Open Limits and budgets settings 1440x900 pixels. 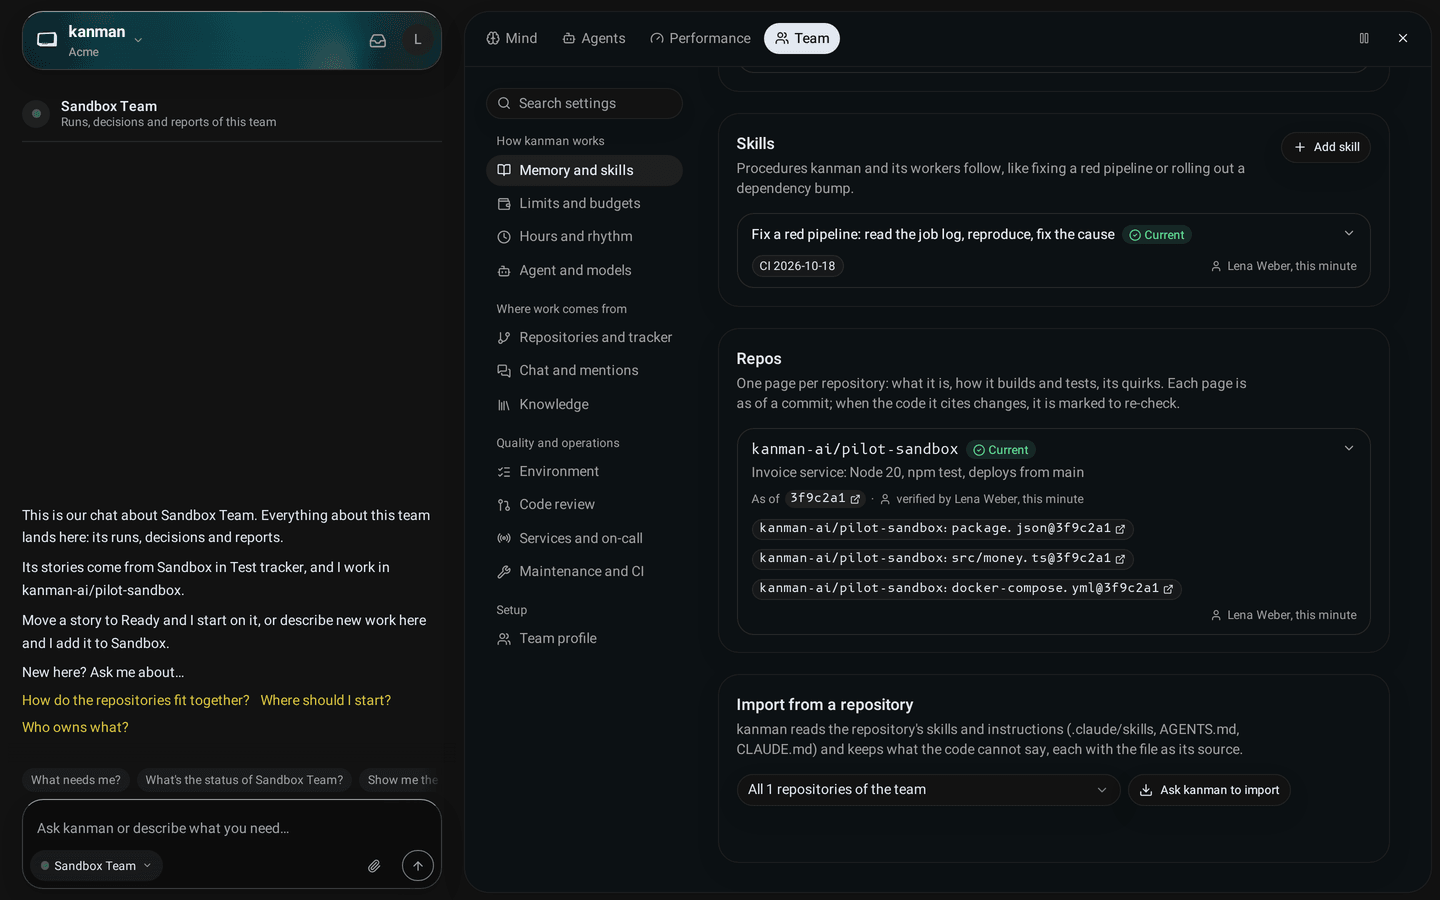(584, 203)
